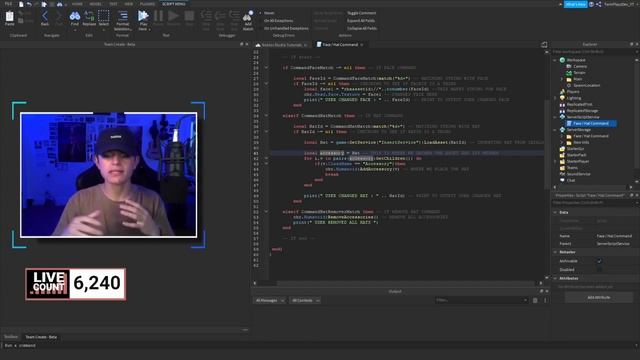Click Toggle Comment action
Viewport: 640px width, 360px height.
(361, 13)
